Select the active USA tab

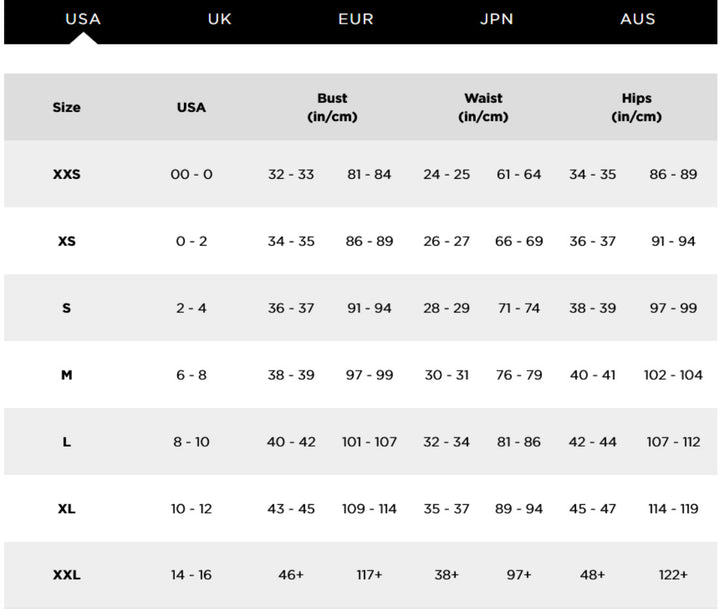point(82,19)
